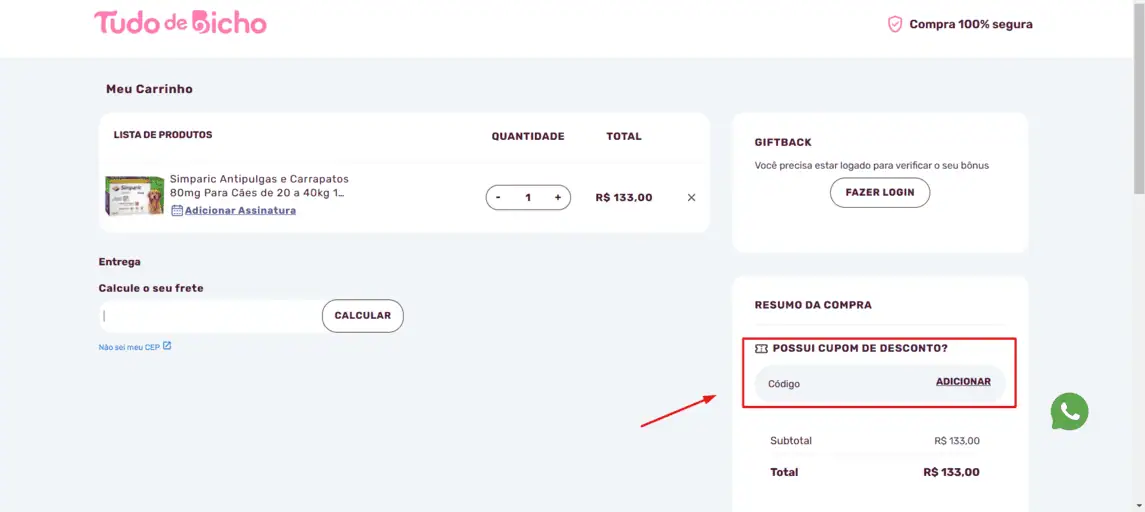Click the secure purchase shield icon
The image size is (1145, 512).
(x=895, y=24)
